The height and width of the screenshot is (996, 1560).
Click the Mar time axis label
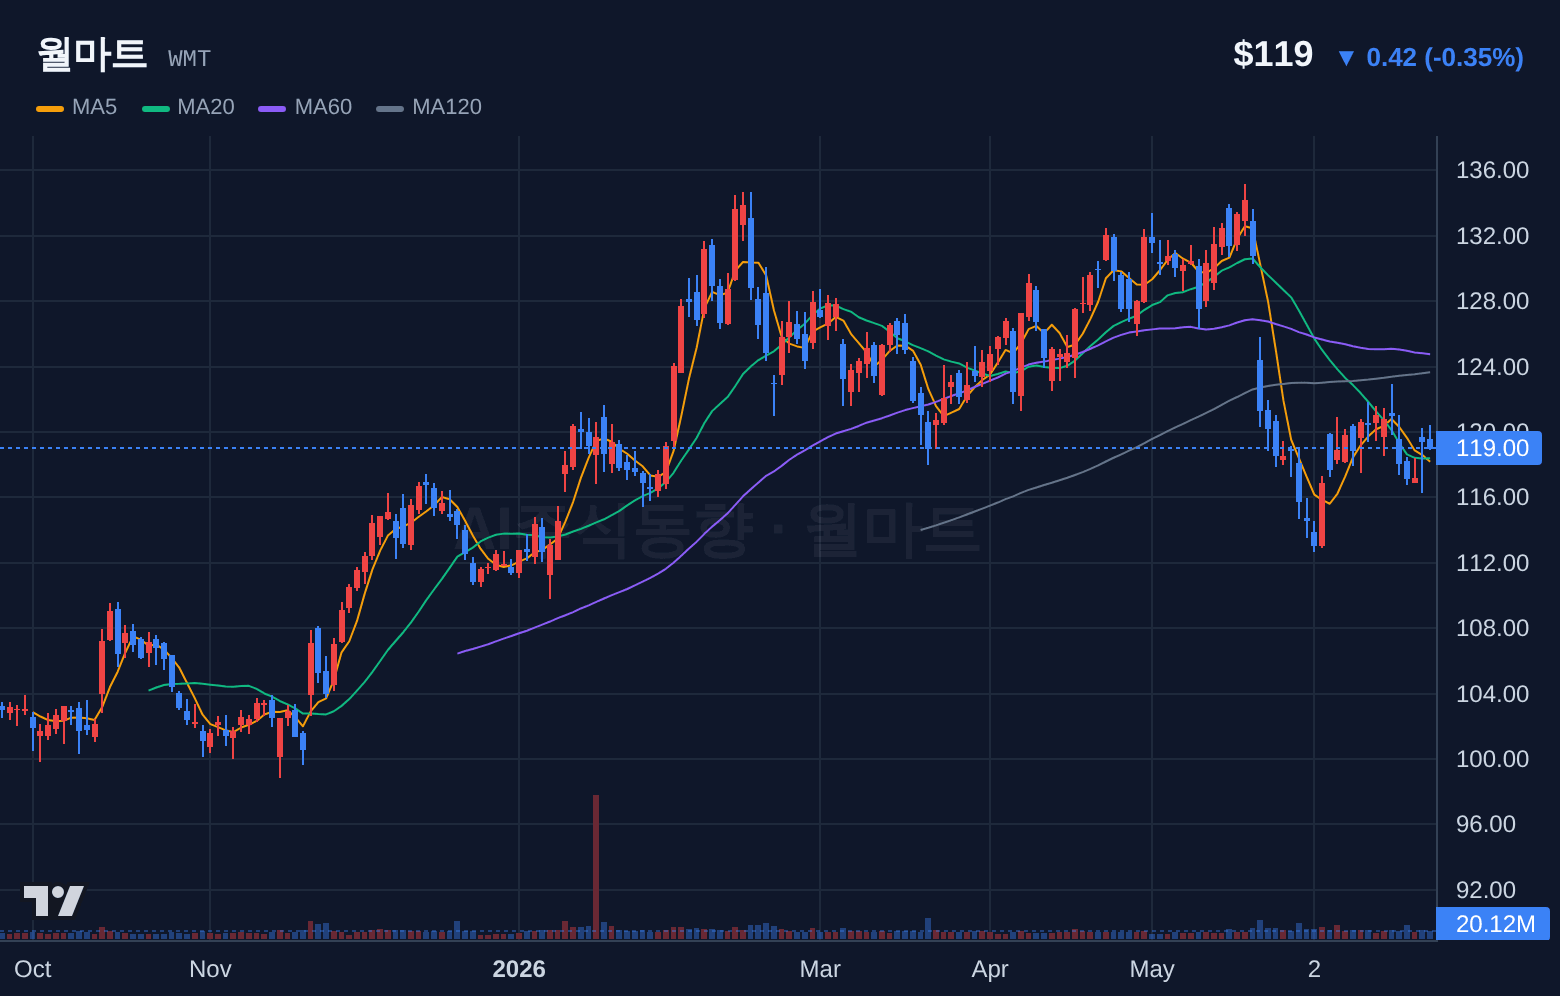pyautogui.click(x=820, y=969)
